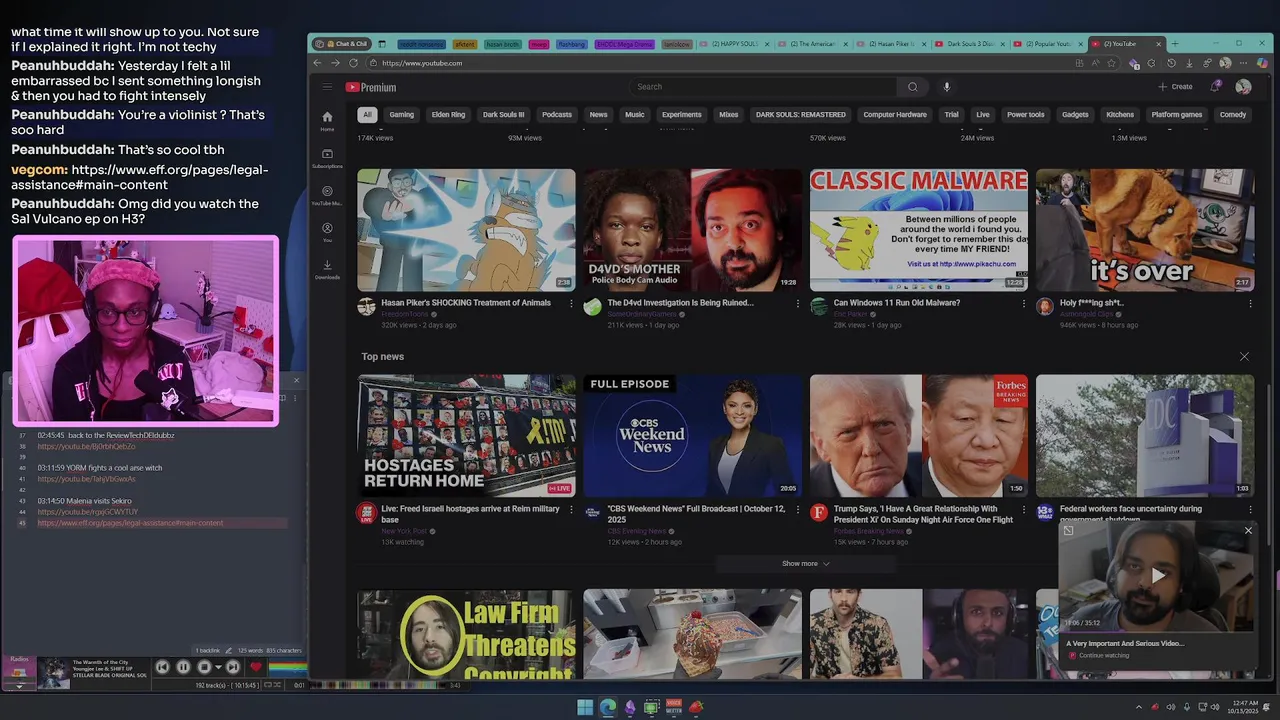This screenshot has height=720, width=1280.
Task: Open eff.org legal-assistance link in notes
Action: [x=130, y=523]
